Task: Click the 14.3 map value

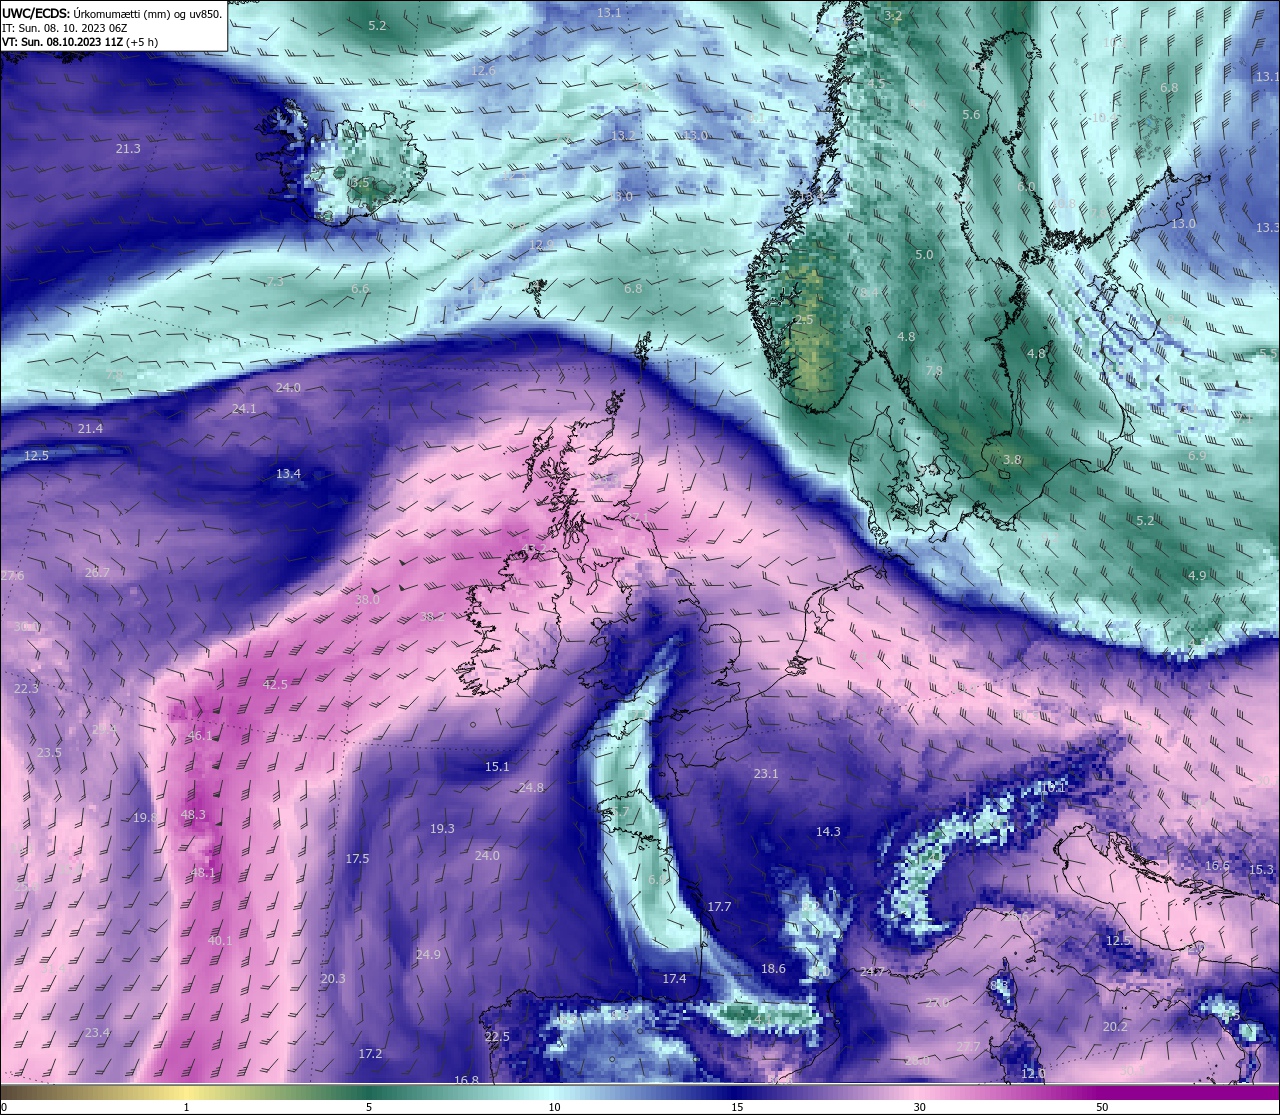Action: click(828, 832)
